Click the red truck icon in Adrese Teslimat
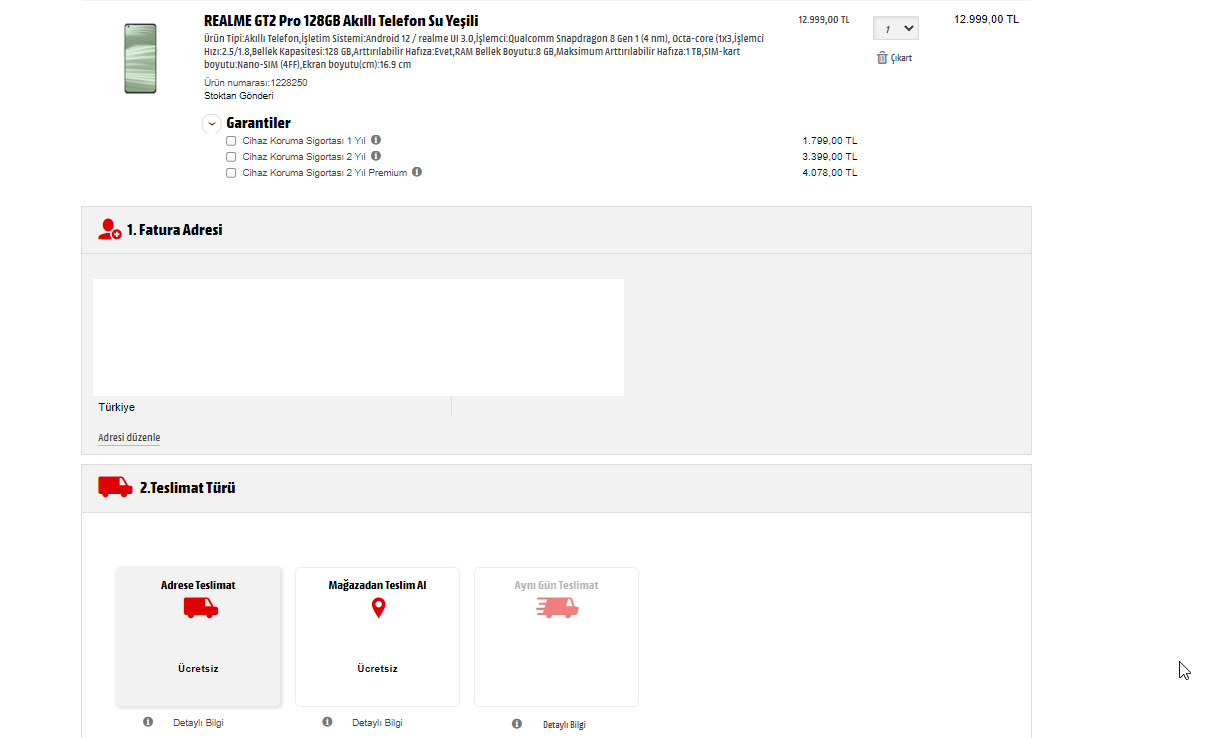The width and height of the screenshot is (1209, 738). 200,608
